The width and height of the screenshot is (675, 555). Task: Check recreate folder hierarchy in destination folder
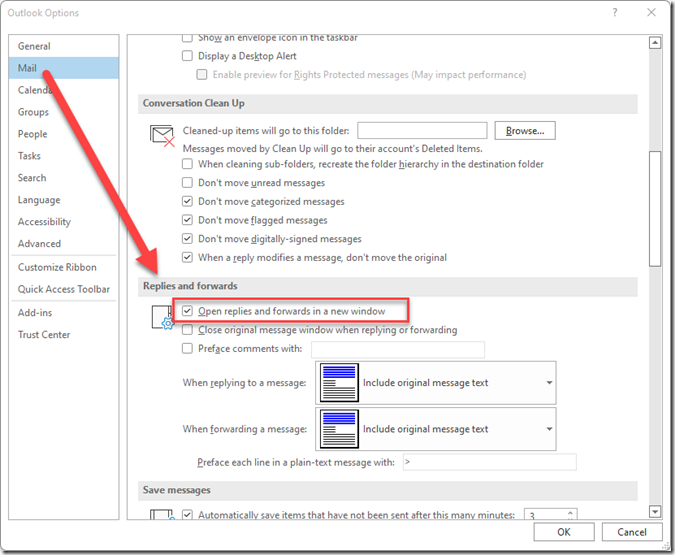187,164
